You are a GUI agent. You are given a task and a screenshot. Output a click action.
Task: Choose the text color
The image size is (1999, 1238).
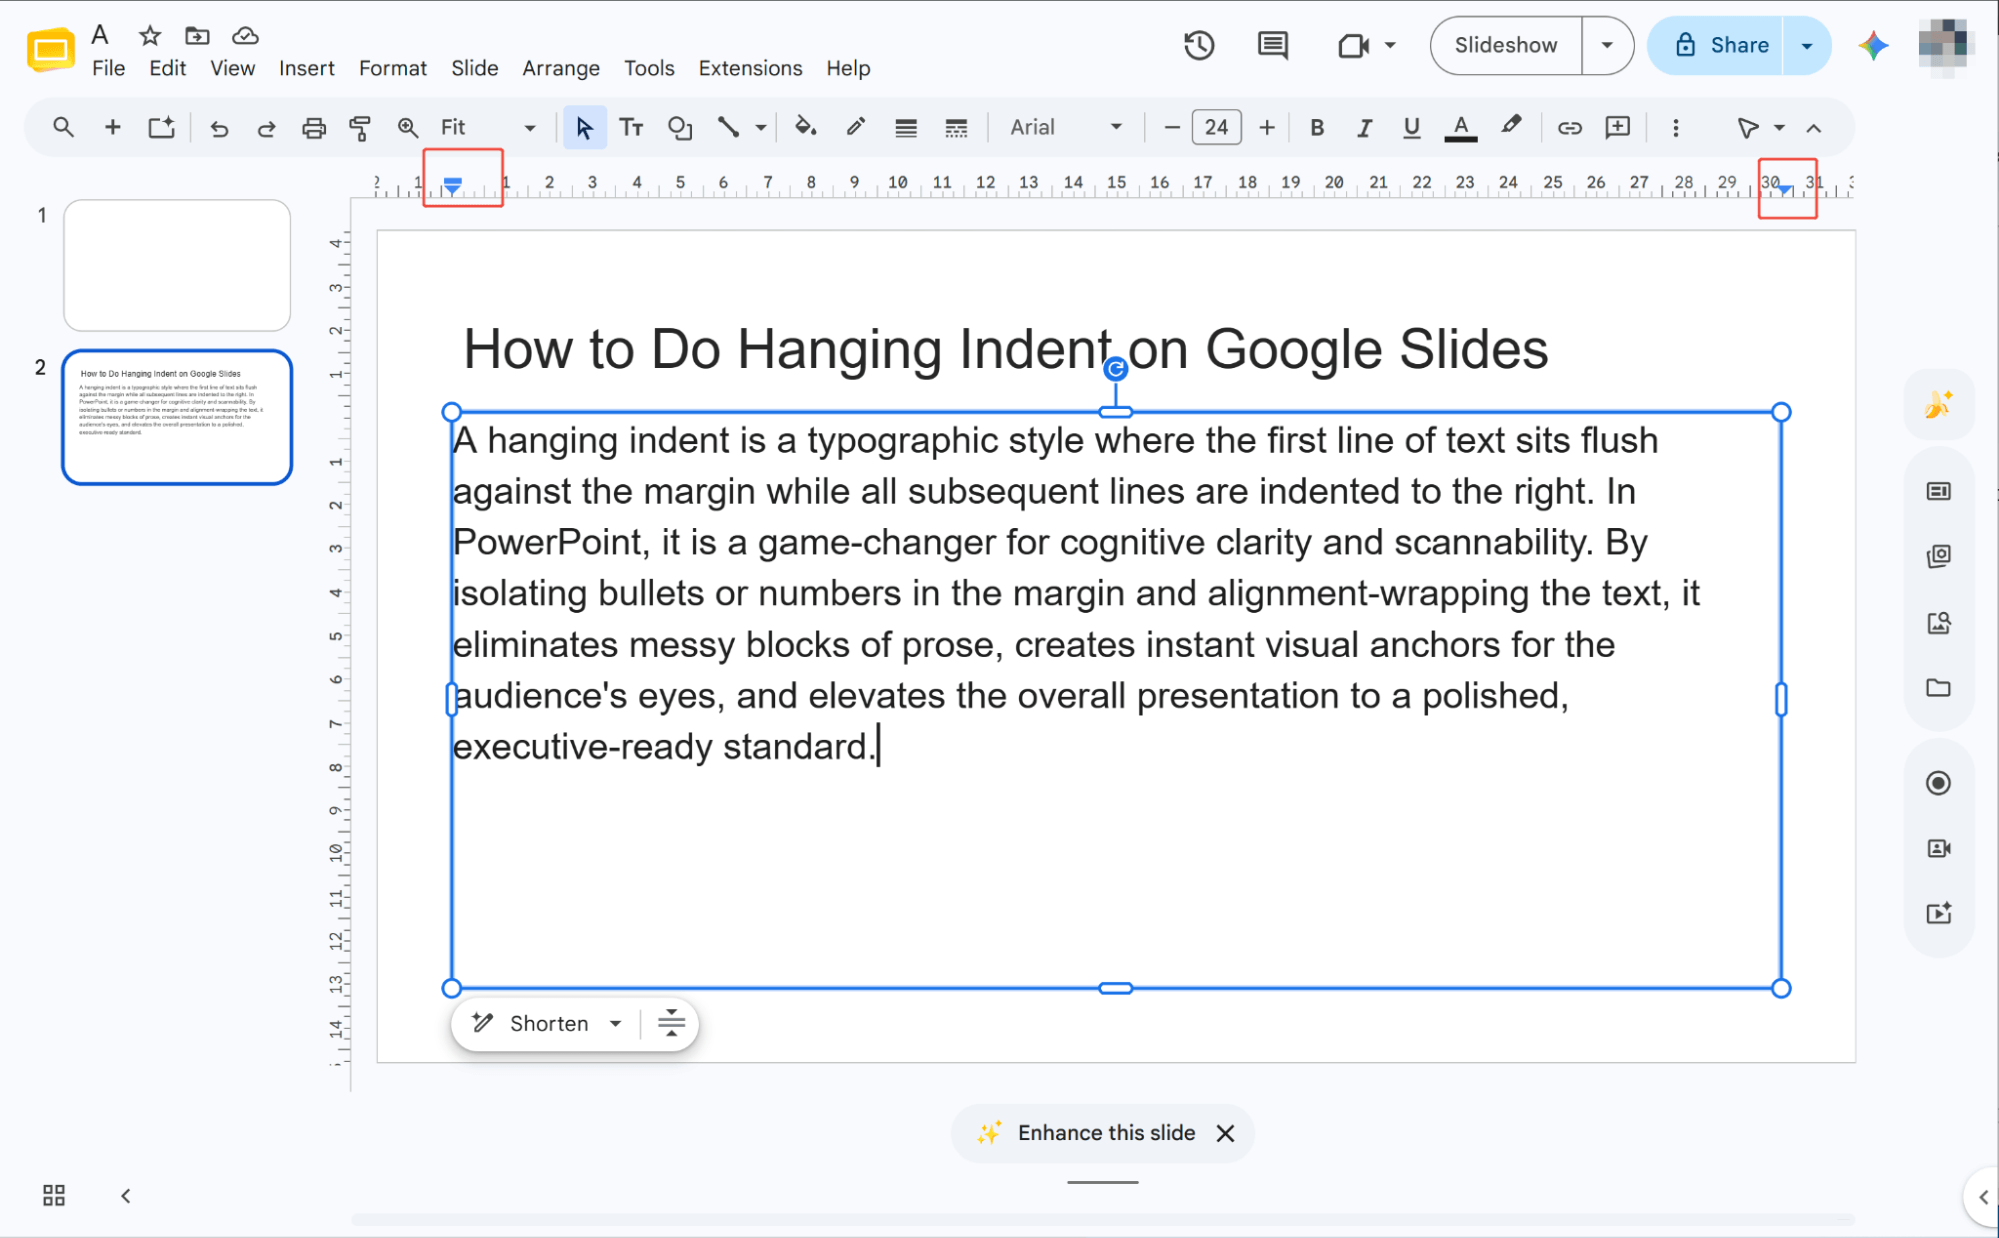1460,127
